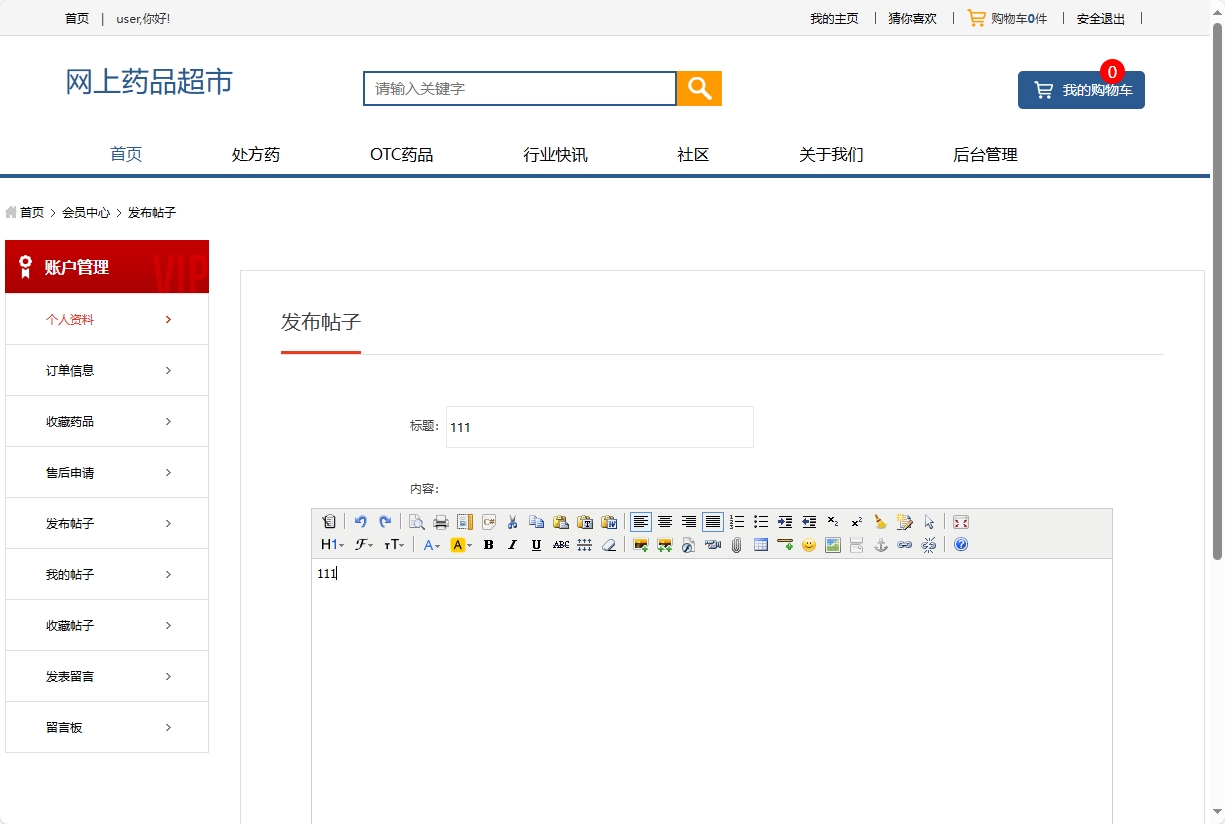
Task: Switch to the OTC药品 tab
Action: (x=401, y=154)
